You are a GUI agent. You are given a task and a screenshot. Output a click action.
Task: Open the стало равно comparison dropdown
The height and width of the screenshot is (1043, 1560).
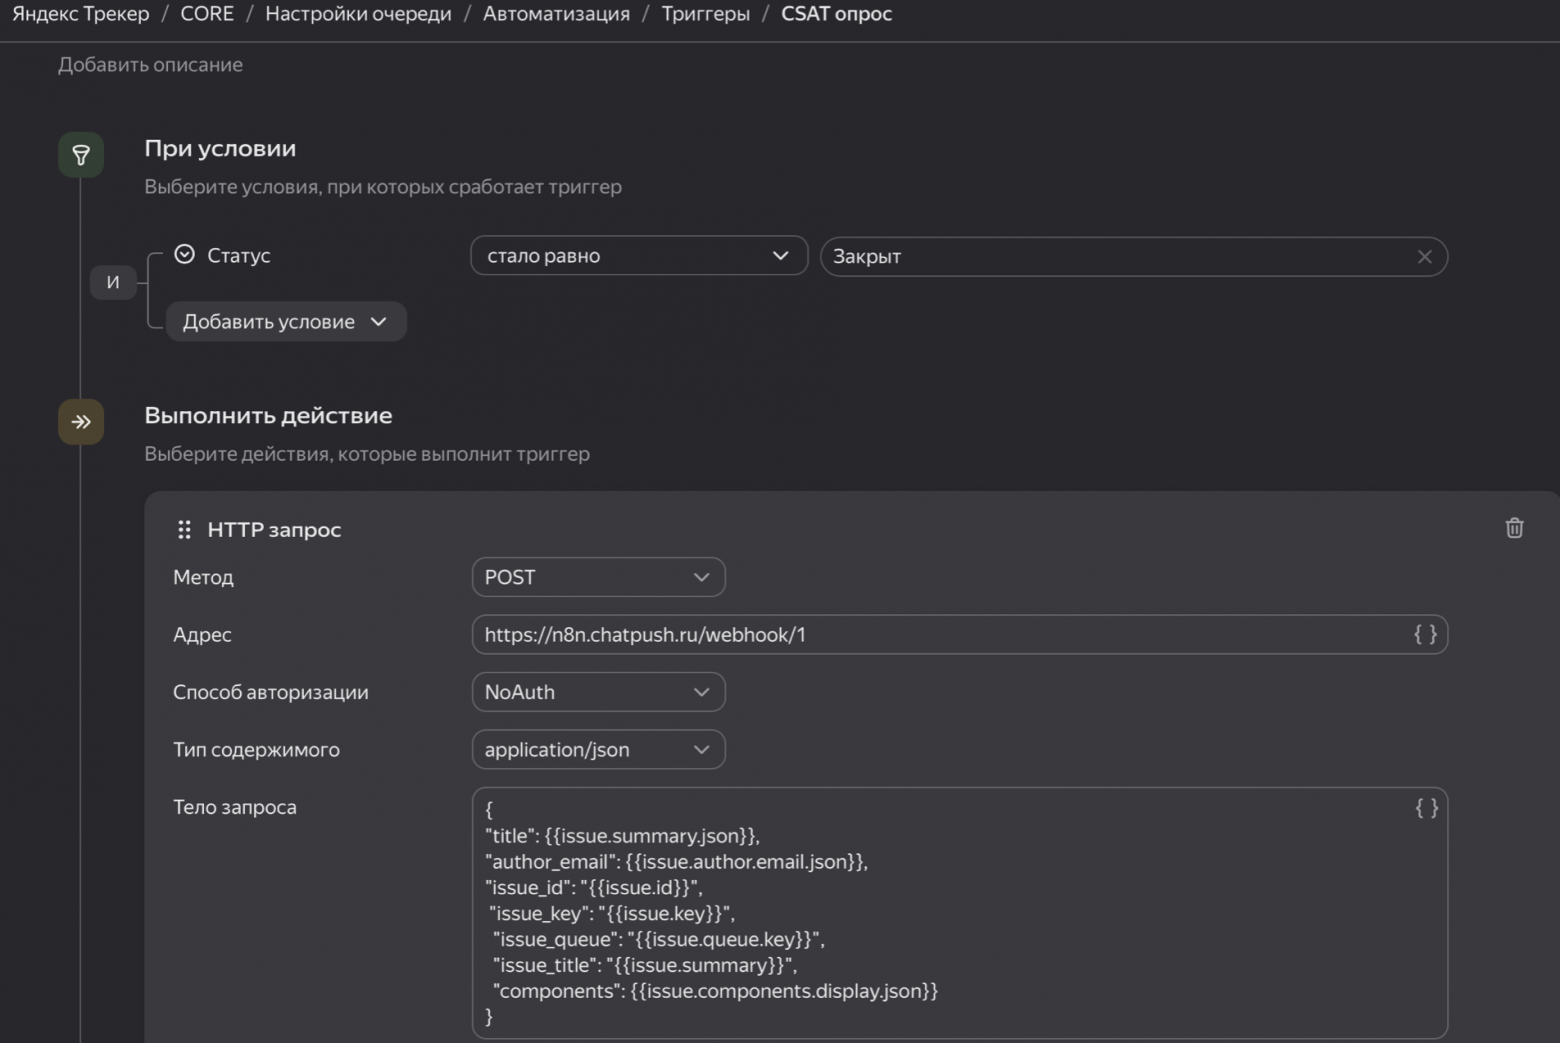[638, 256]
